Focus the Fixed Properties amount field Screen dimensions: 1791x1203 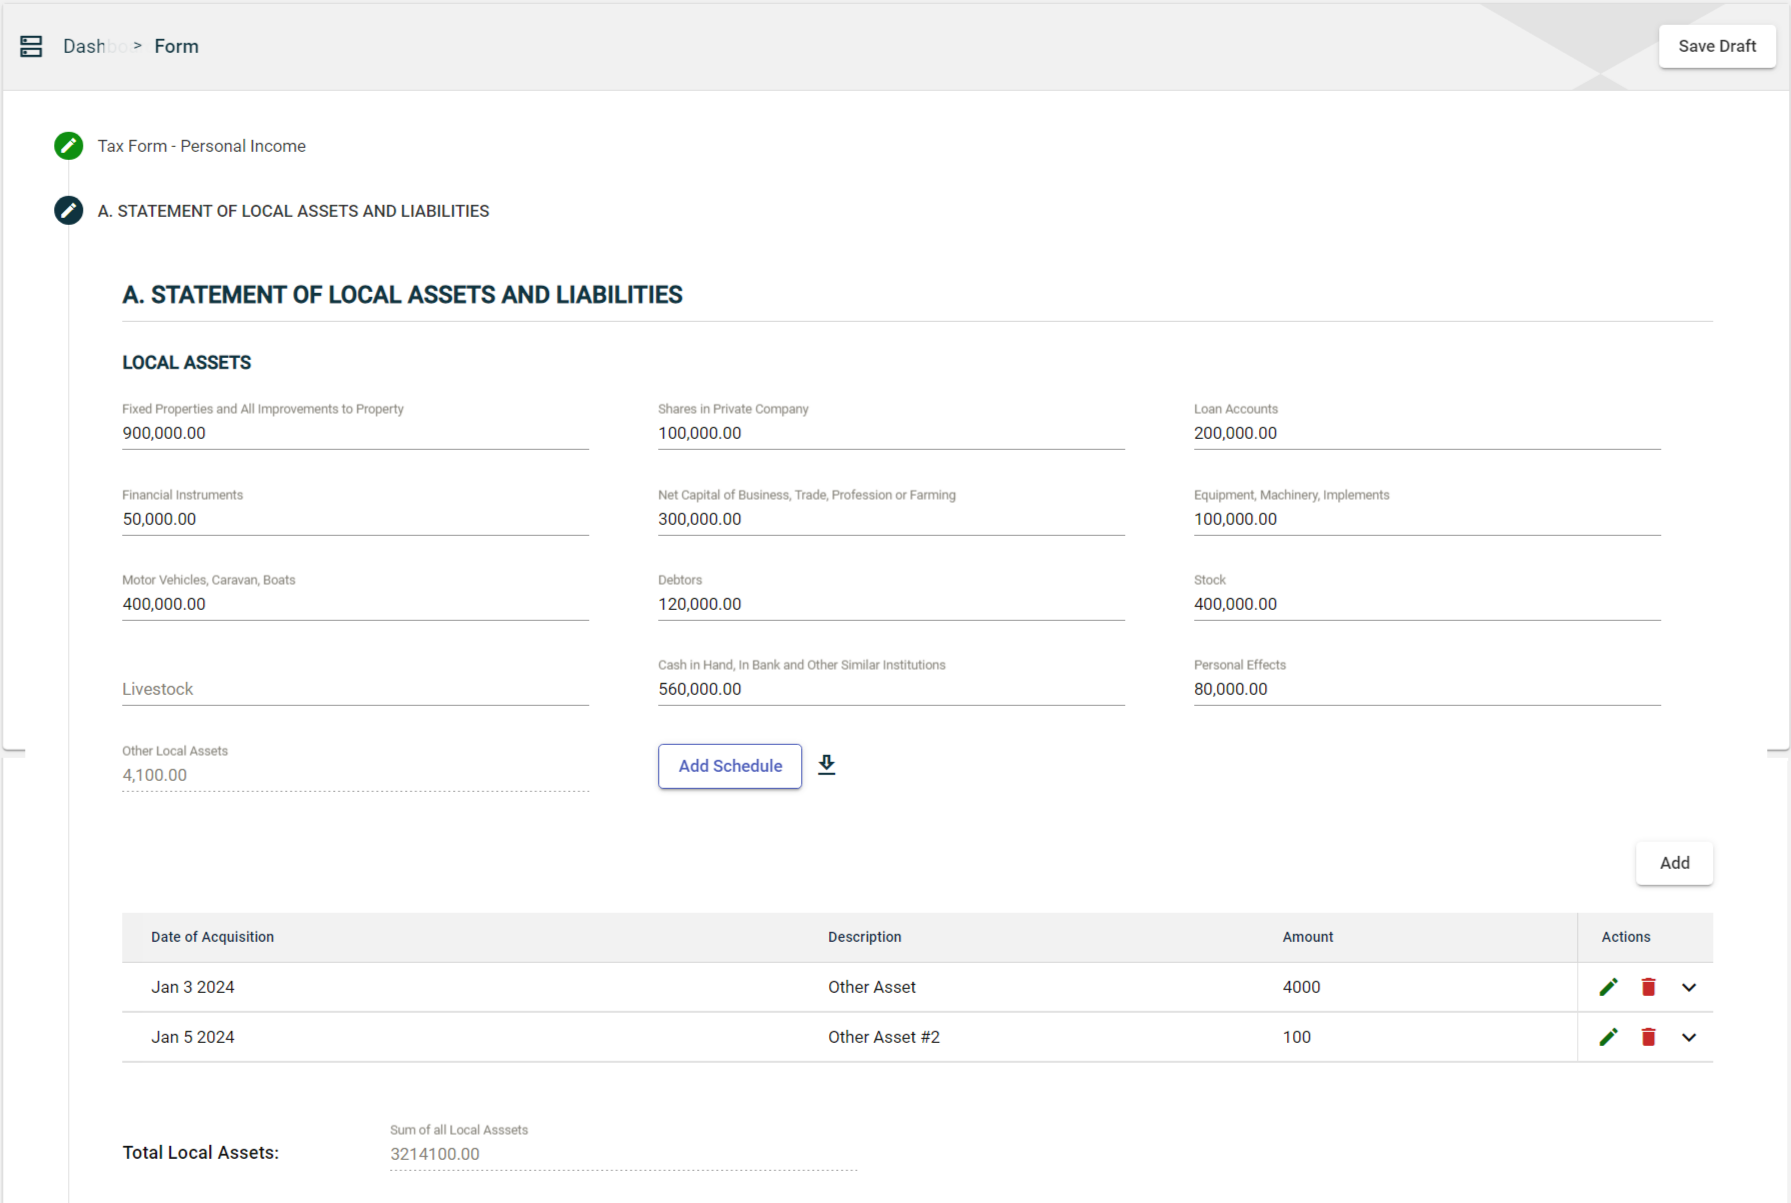click(x=355, y=433)
